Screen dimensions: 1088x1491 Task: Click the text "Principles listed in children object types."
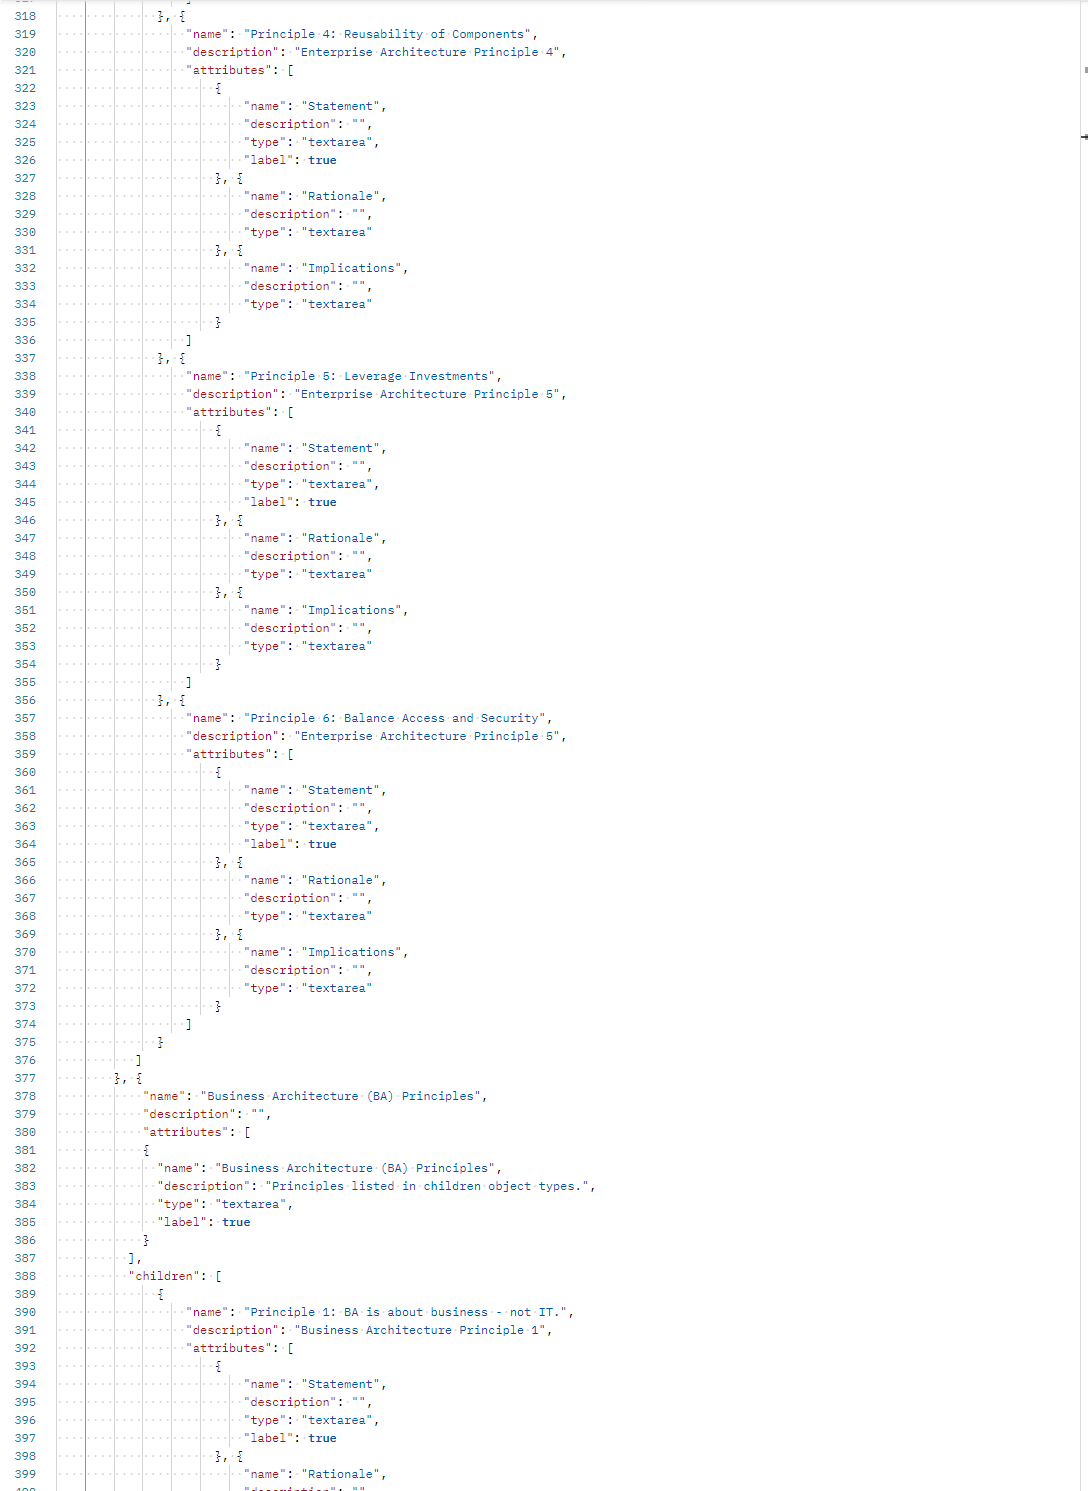[427, 1186]
